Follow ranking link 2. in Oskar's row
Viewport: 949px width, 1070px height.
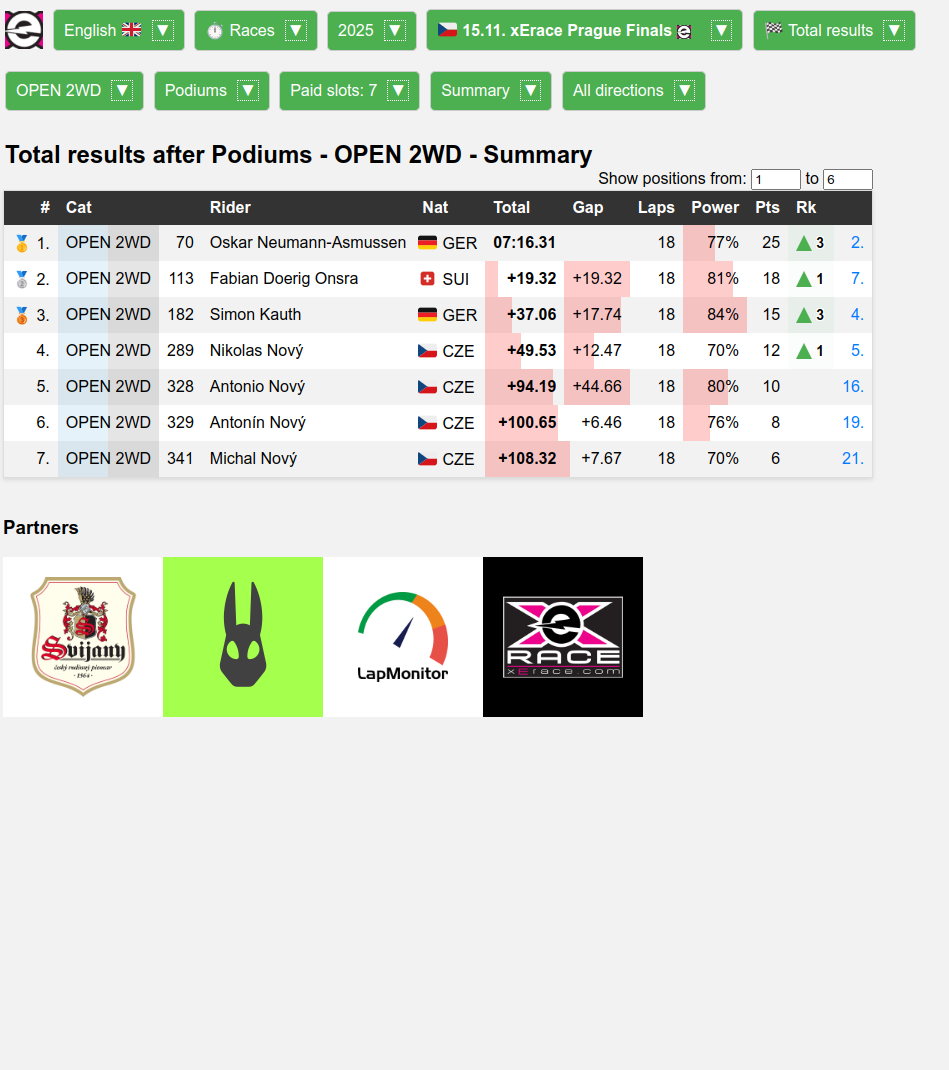857,243
